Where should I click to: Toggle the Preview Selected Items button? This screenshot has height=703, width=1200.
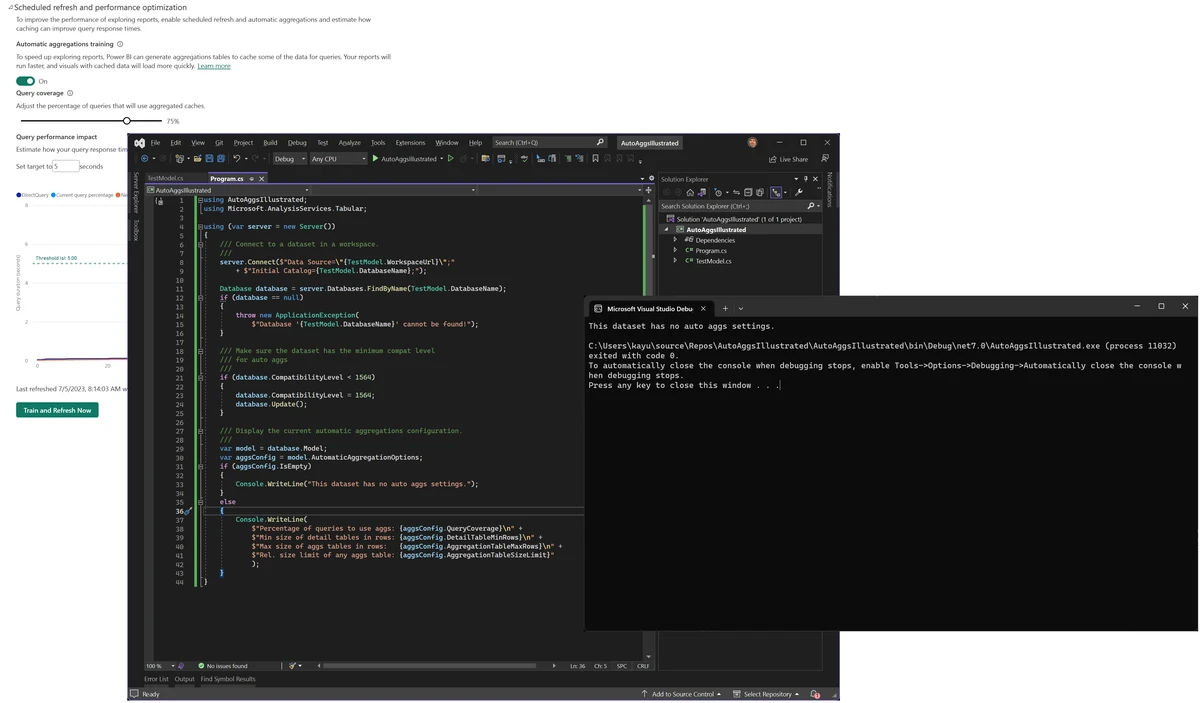click(x=776, y=193)
